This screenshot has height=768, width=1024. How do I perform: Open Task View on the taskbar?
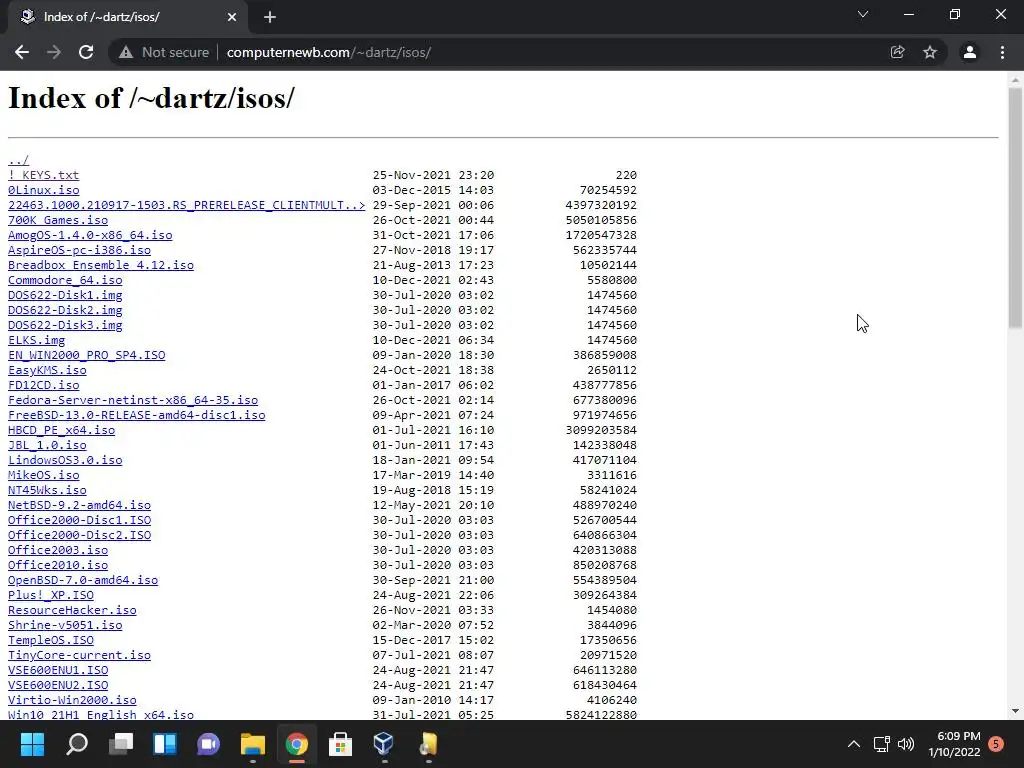click(x=121, y=744)
